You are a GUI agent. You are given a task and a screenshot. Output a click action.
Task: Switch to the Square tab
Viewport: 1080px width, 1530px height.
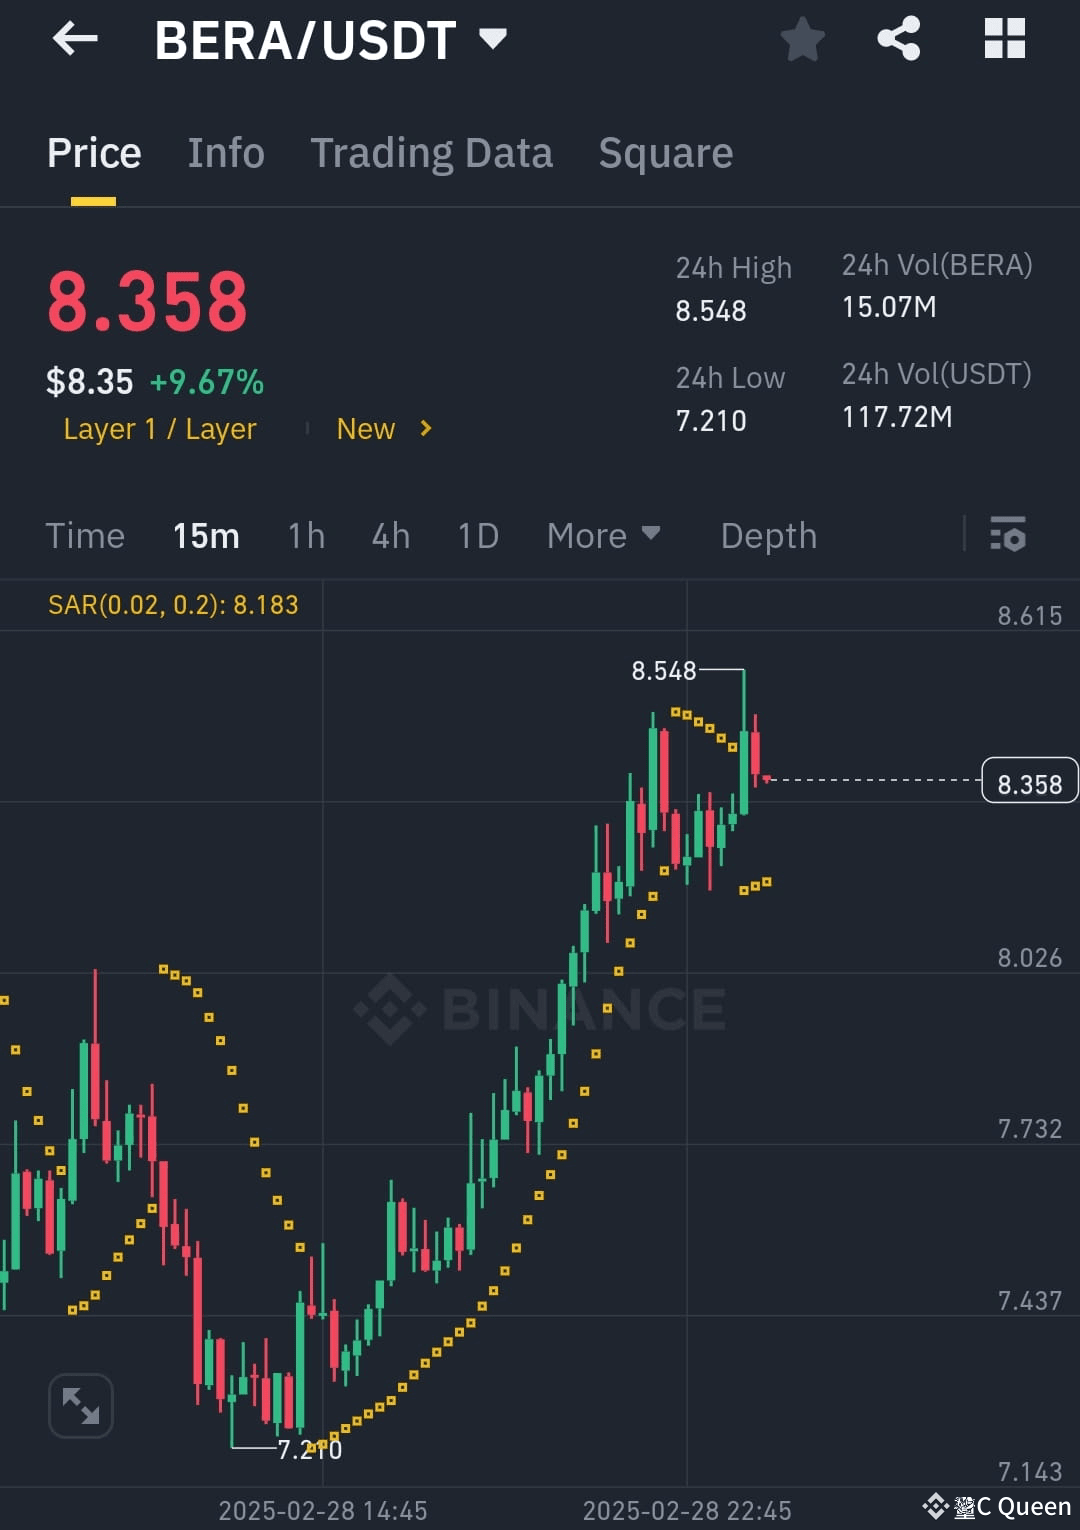tap(665, 153)
